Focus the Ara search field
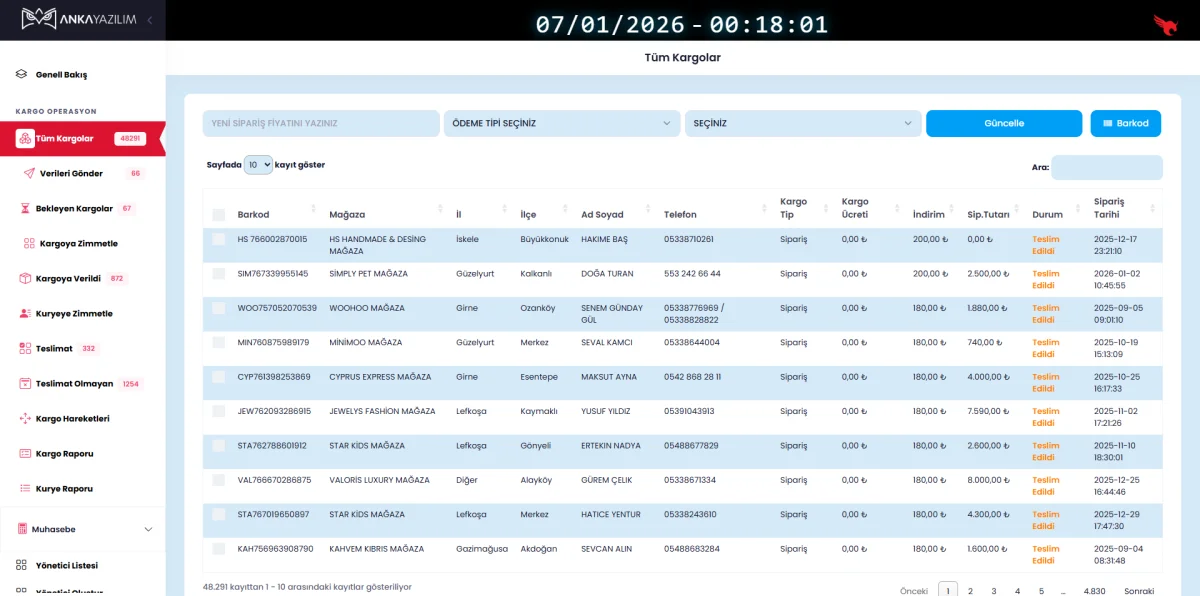 tap(1106, 167)
